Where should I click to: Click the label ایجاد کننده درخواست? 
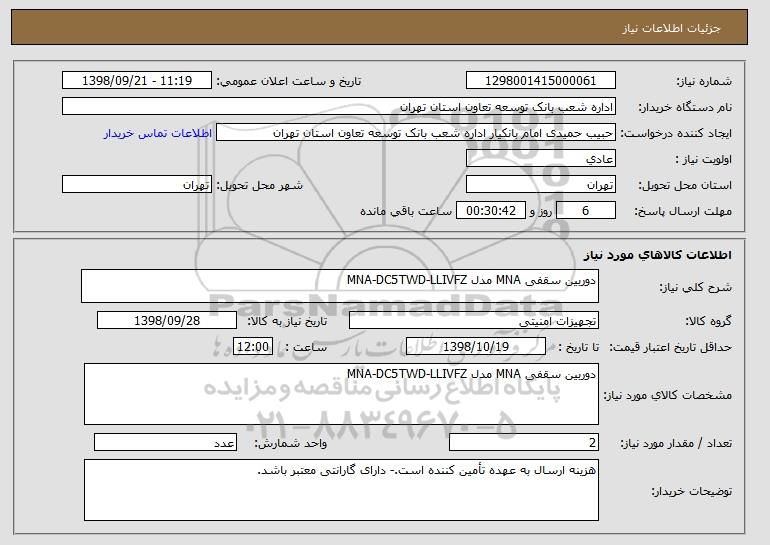pos(676,133)
